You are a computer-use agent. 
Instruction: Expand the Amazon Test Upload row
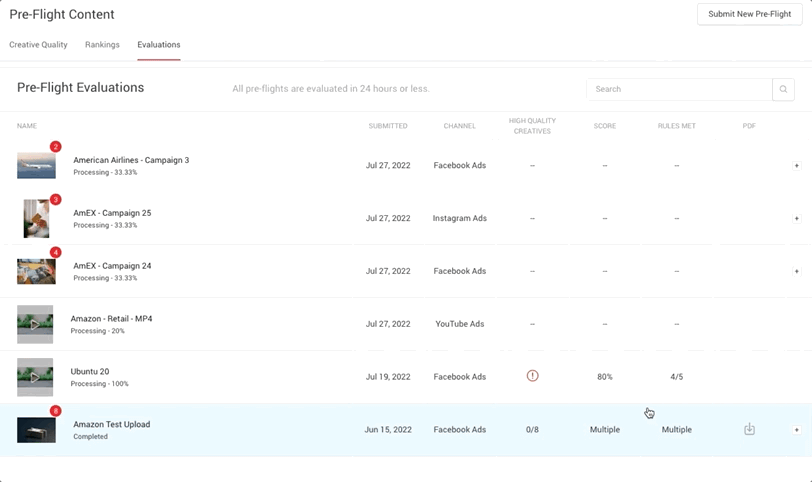(796, 430)
